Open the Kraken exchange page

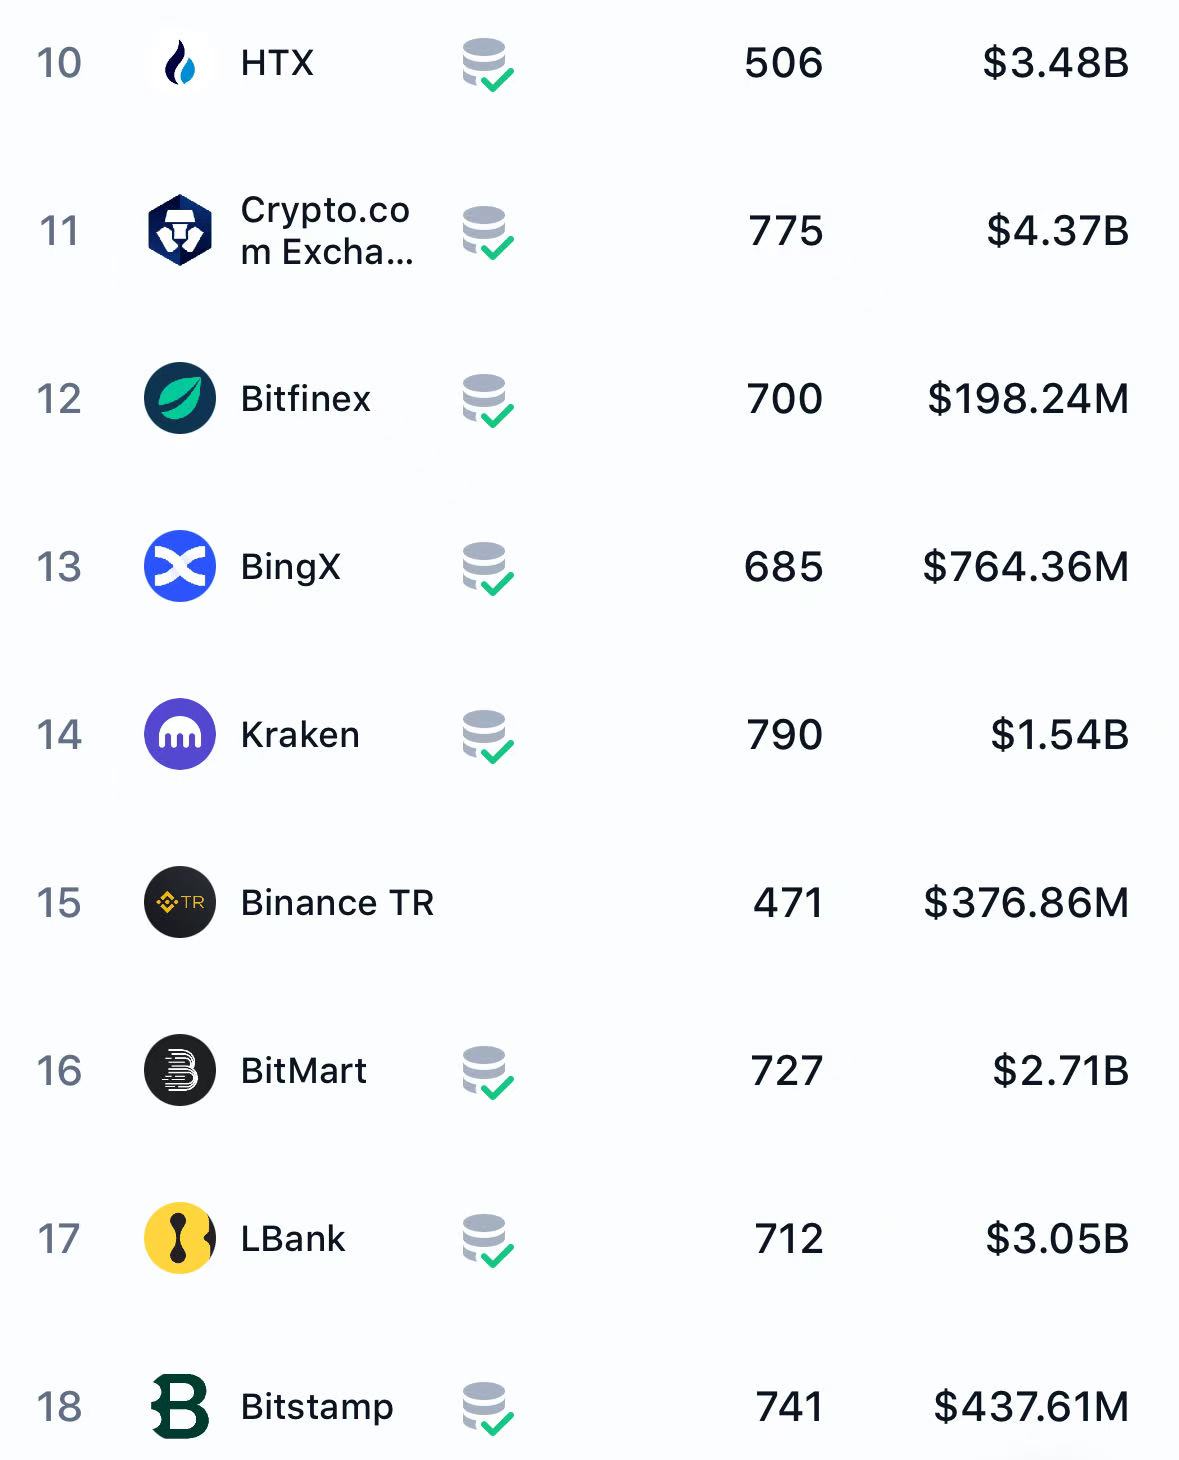click(x=300, y=735)
